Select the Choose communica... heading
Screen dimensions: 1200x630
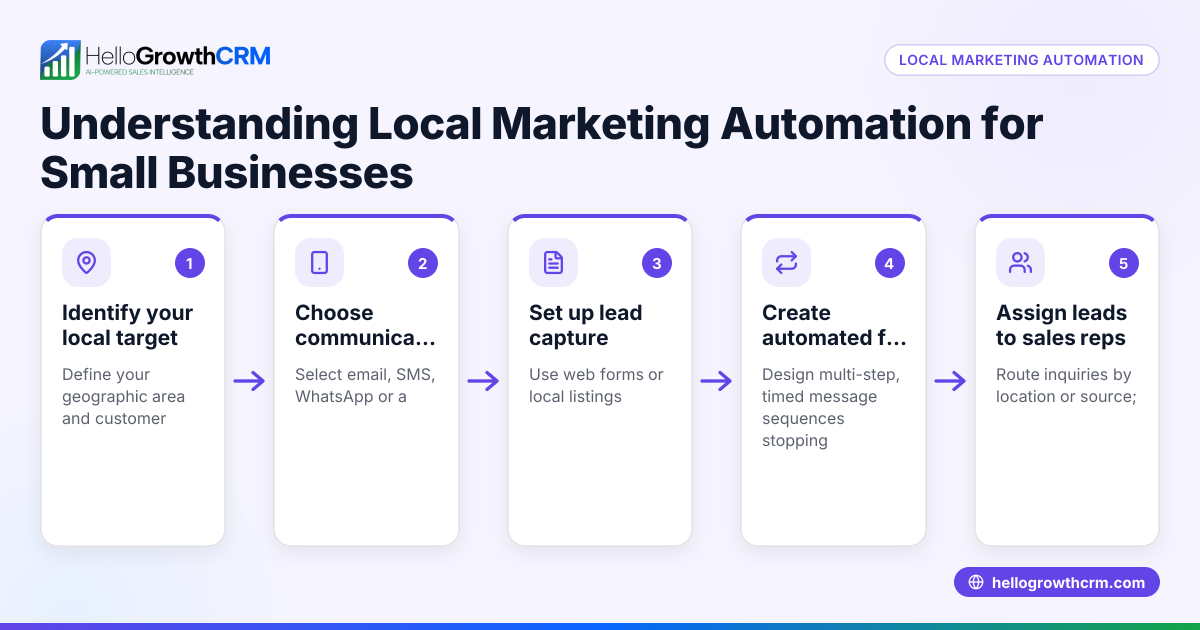(x=365, y=325)
